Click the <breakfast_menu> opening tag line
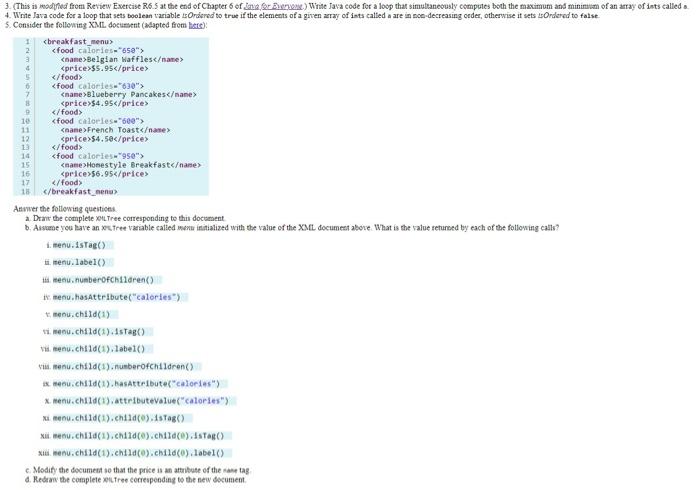Screen dimensions: 700x490 (x=78, y=42)
